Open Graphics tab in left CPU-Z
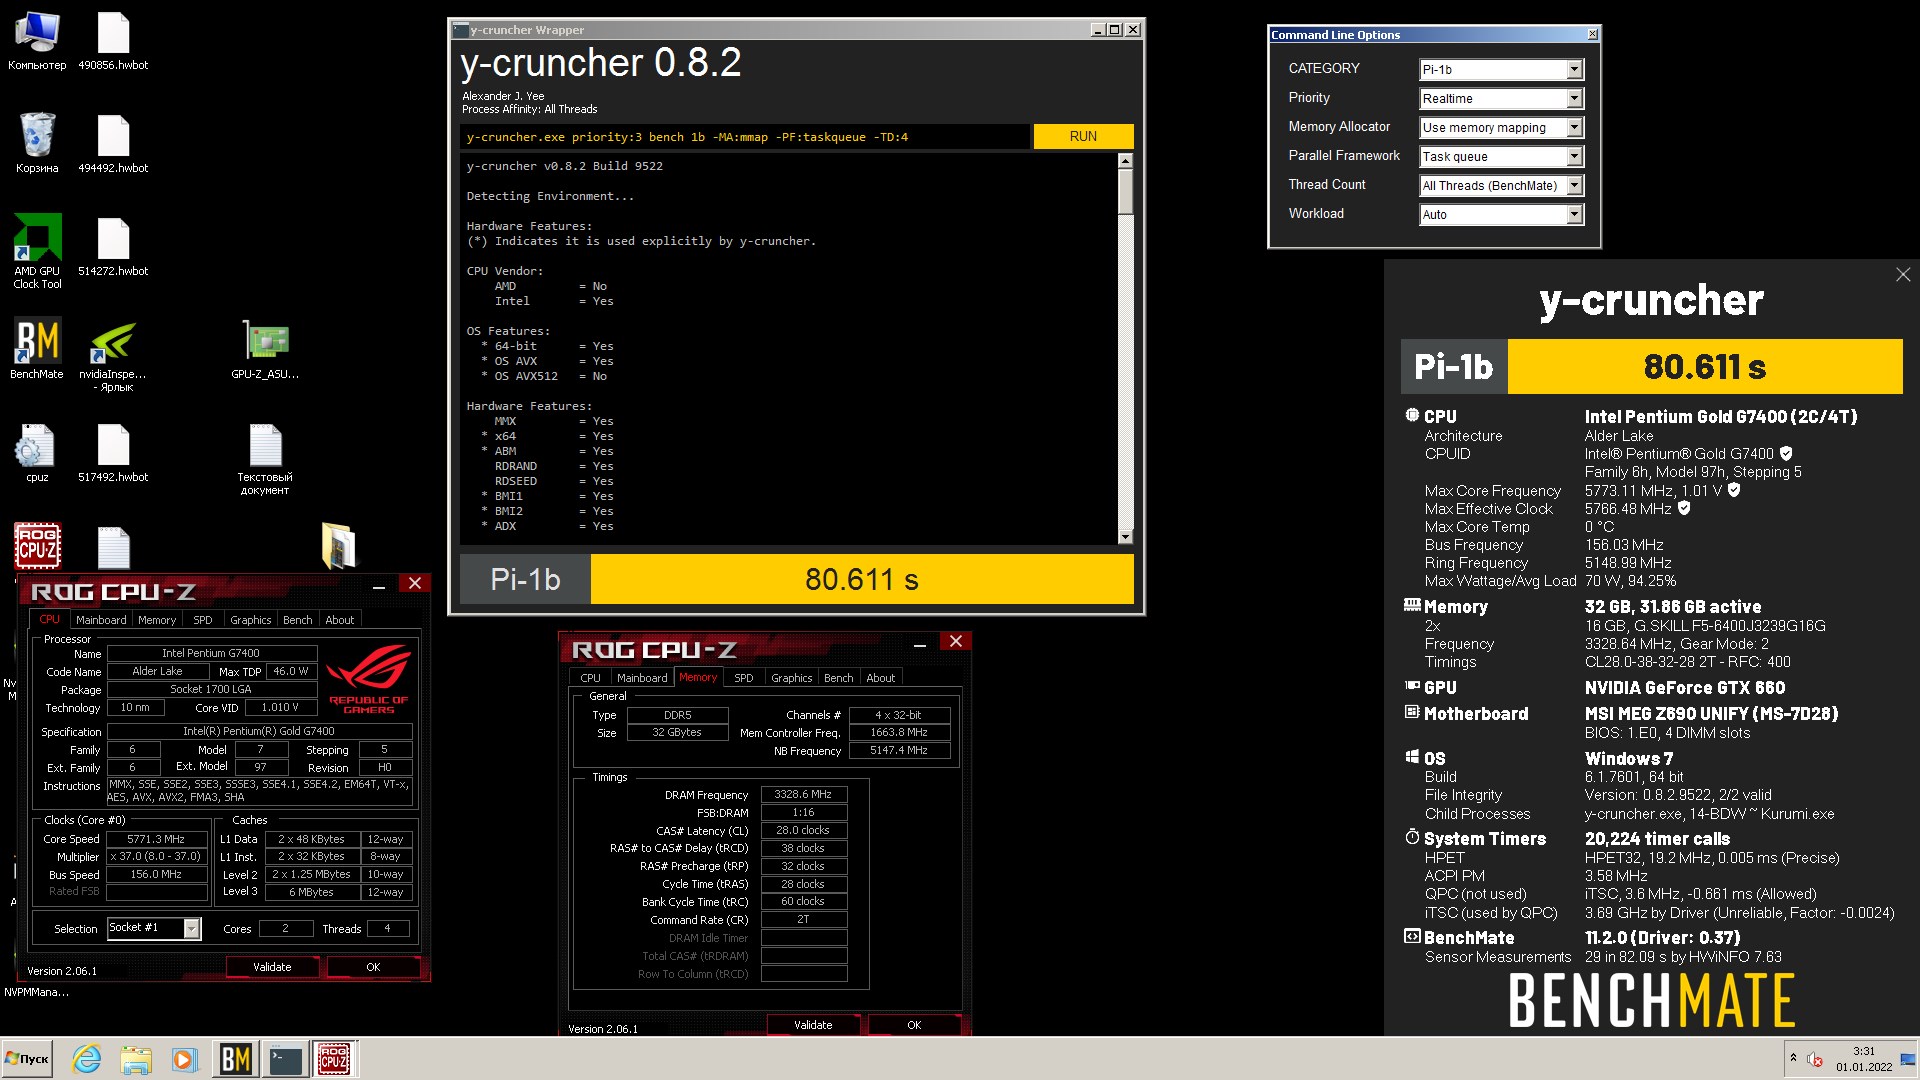1920x1080 pixels. 250,620
